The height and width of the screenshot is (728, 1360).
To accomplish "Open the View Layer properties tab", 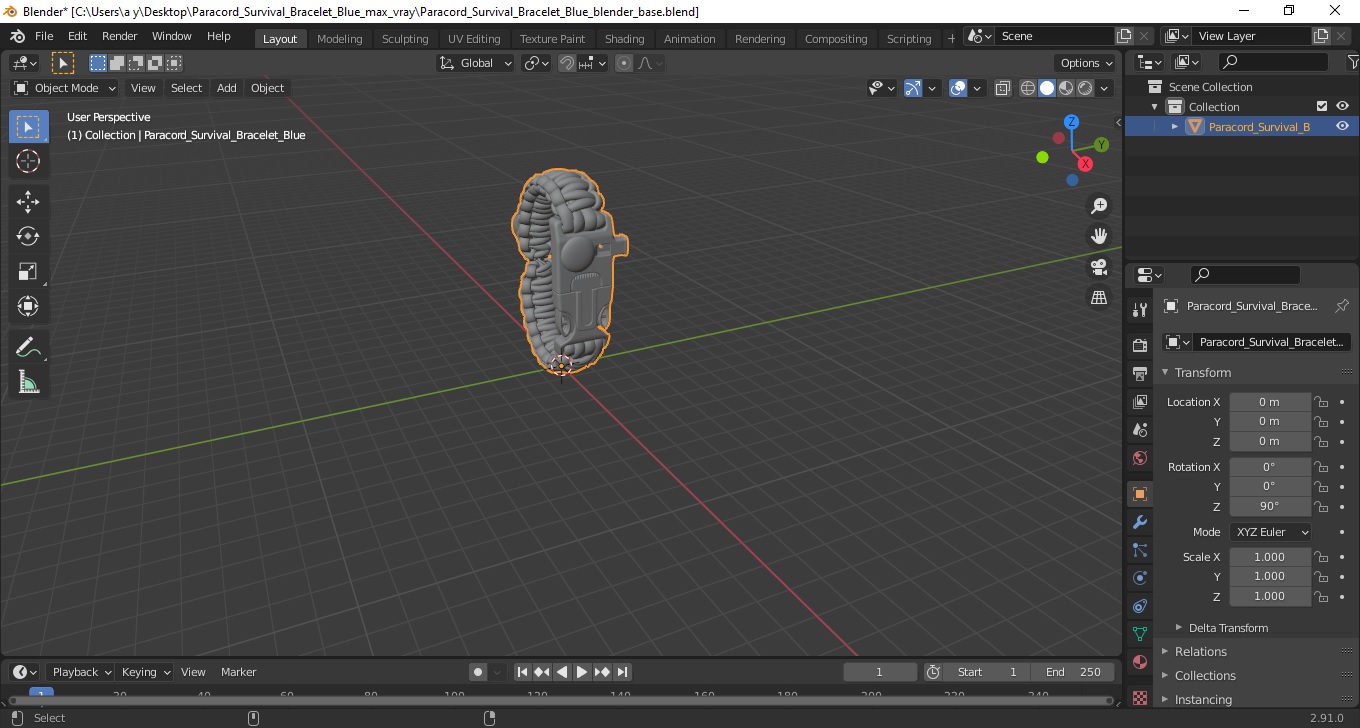I will tap(1140, 401).
